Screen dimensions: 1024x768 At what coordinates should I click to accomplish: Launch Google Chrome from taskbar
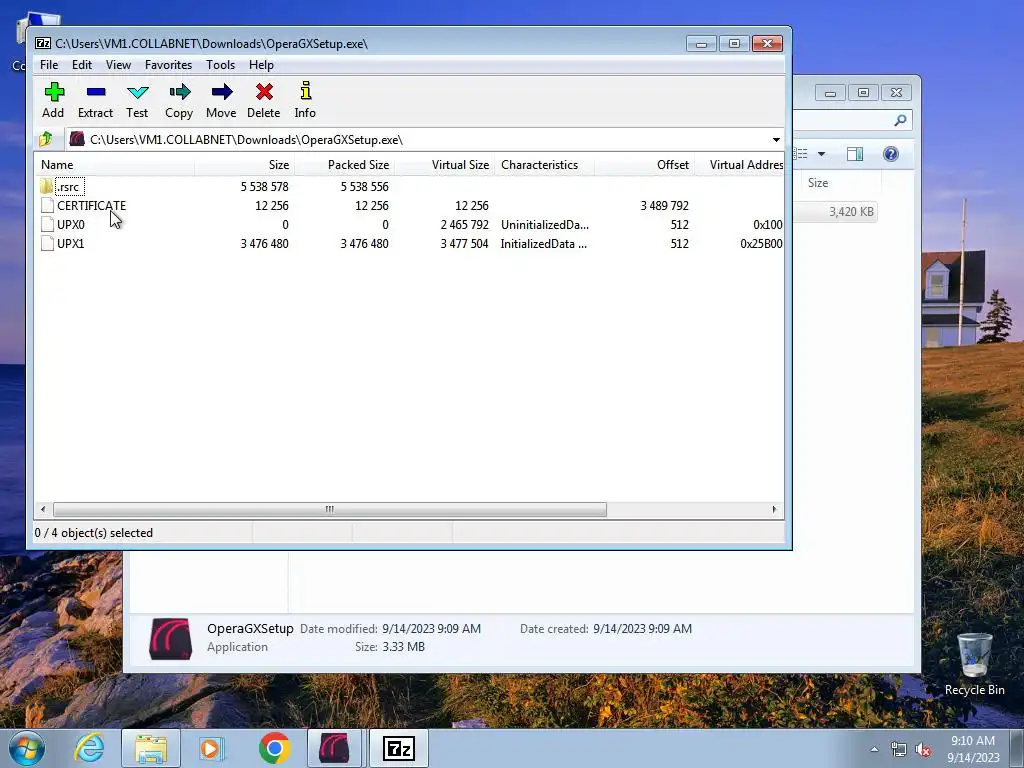point(274,748)
